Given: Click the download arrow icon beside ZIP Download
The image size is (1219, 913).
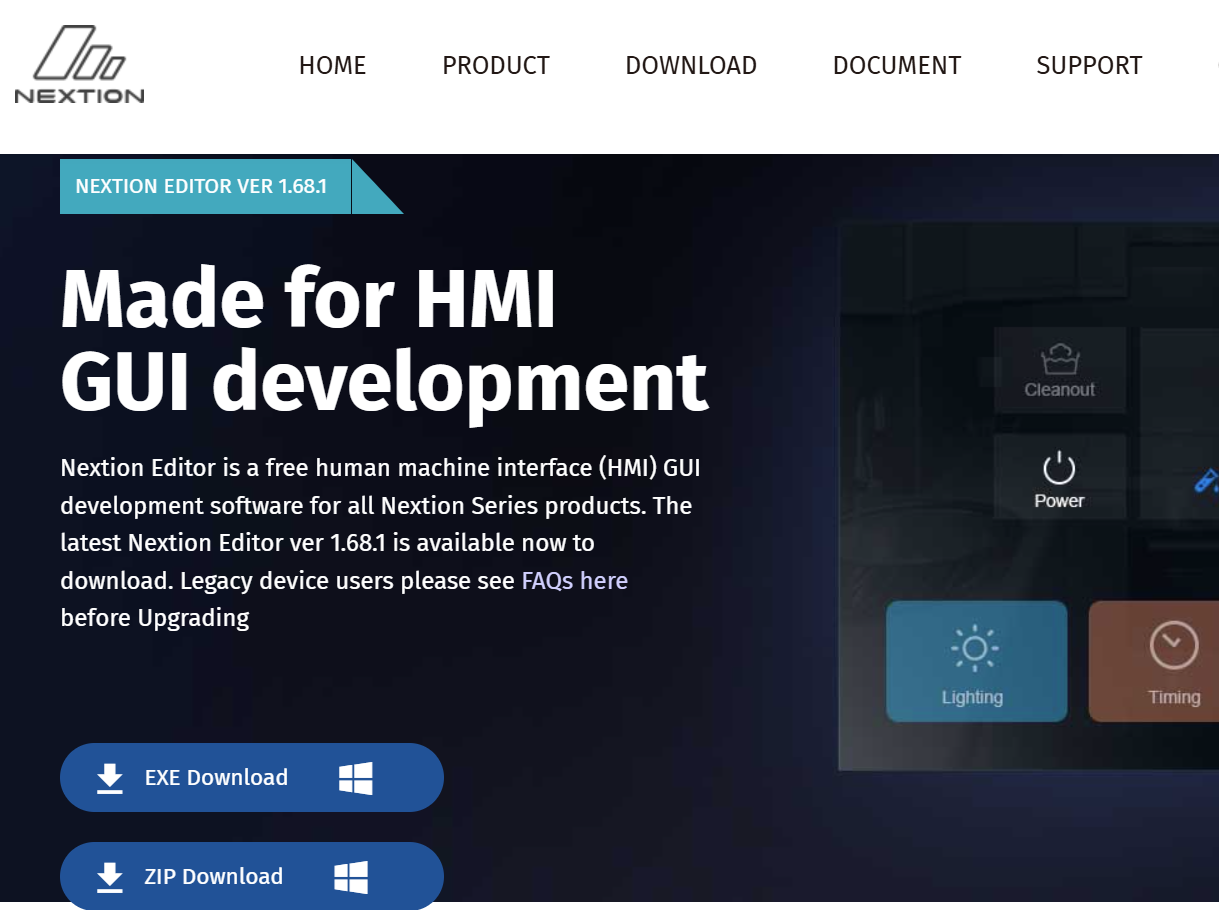Looking at the screenshot, I should [x=110, y=877].
